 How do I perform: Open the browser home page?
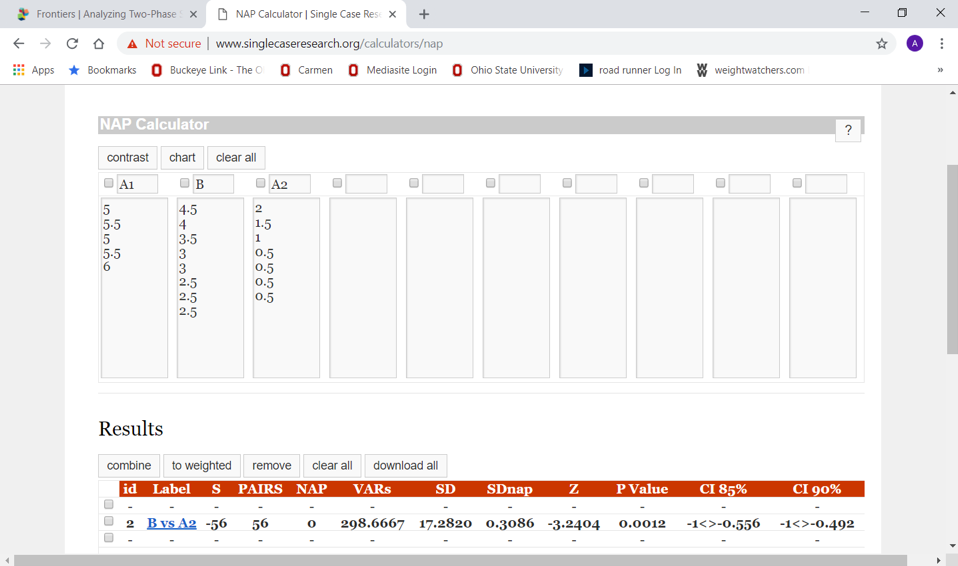98,43
